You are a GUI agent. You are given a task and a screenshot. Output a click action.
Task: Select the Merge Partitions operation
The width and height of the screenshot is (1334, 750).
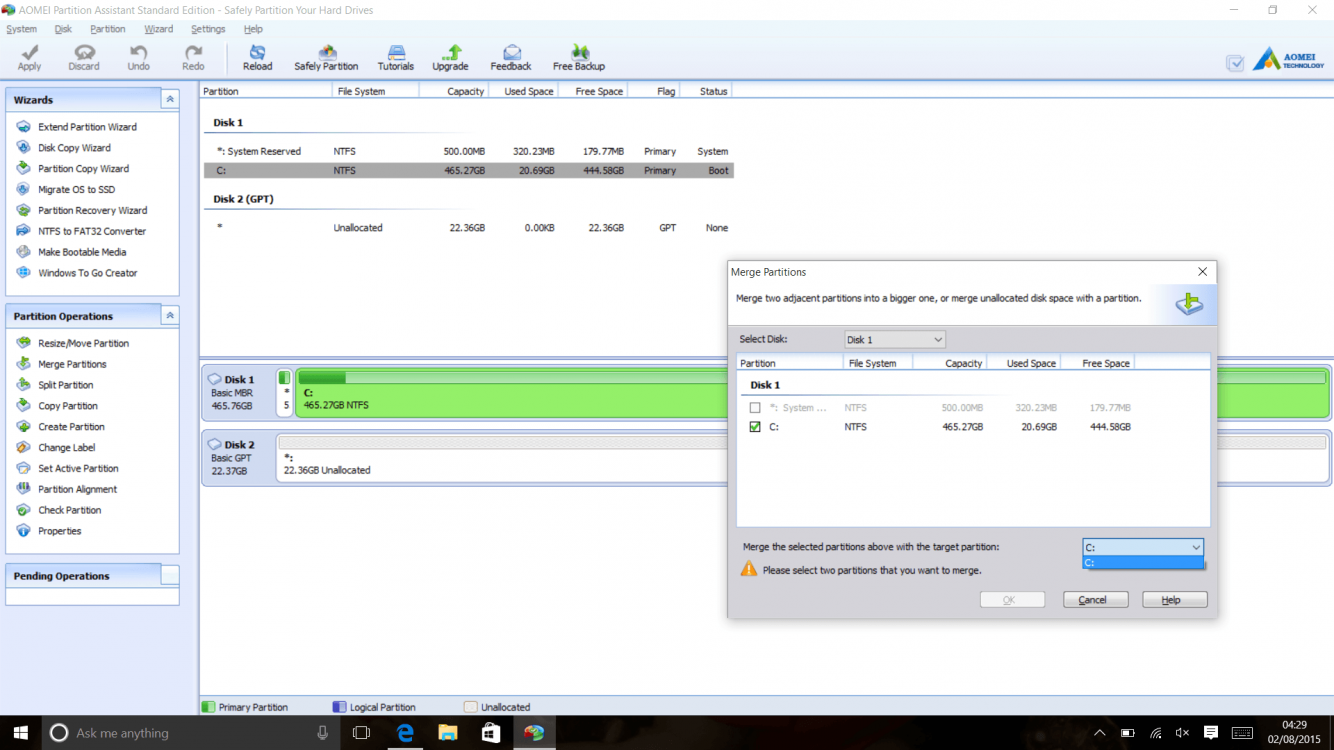(62, 364)
